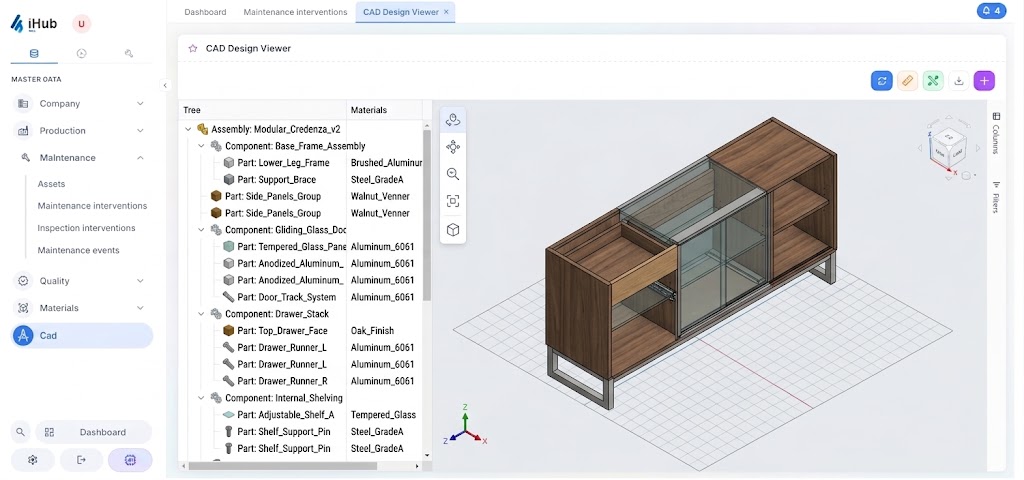Open the notifications bell showing 4
The height and width of the screenshot is (480, 1024).
pyautogui.click(x=991, y=11)
